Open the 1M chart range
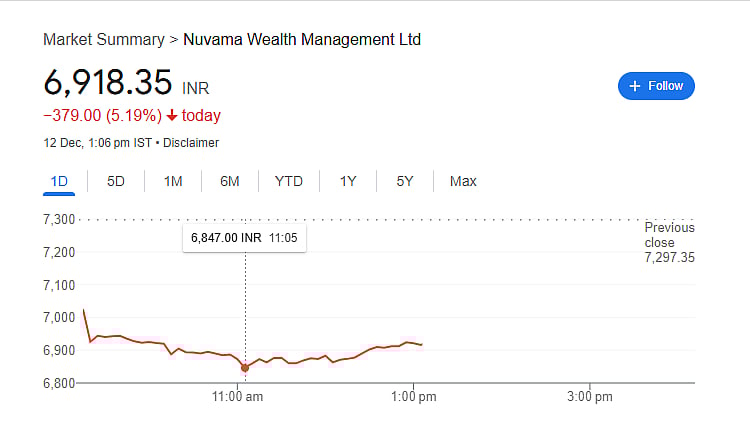 pyautogui.click(x=173, y=181)
